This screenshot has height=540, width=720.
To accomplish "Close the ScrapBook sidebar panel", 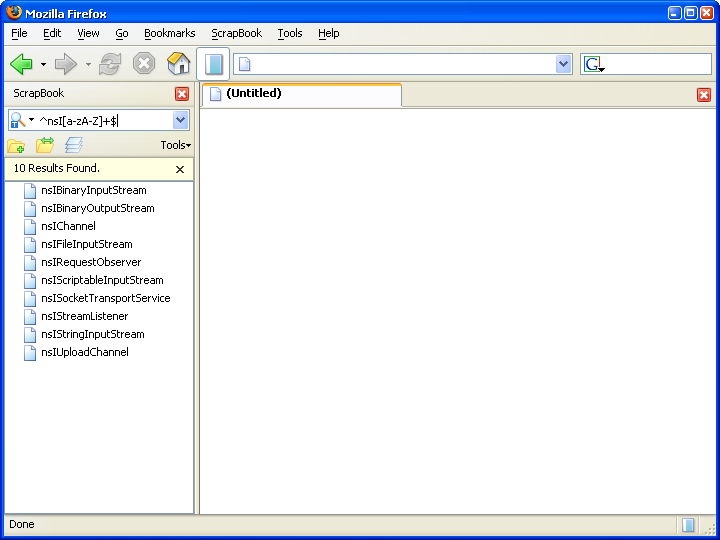I will click(x=182, y=94).
